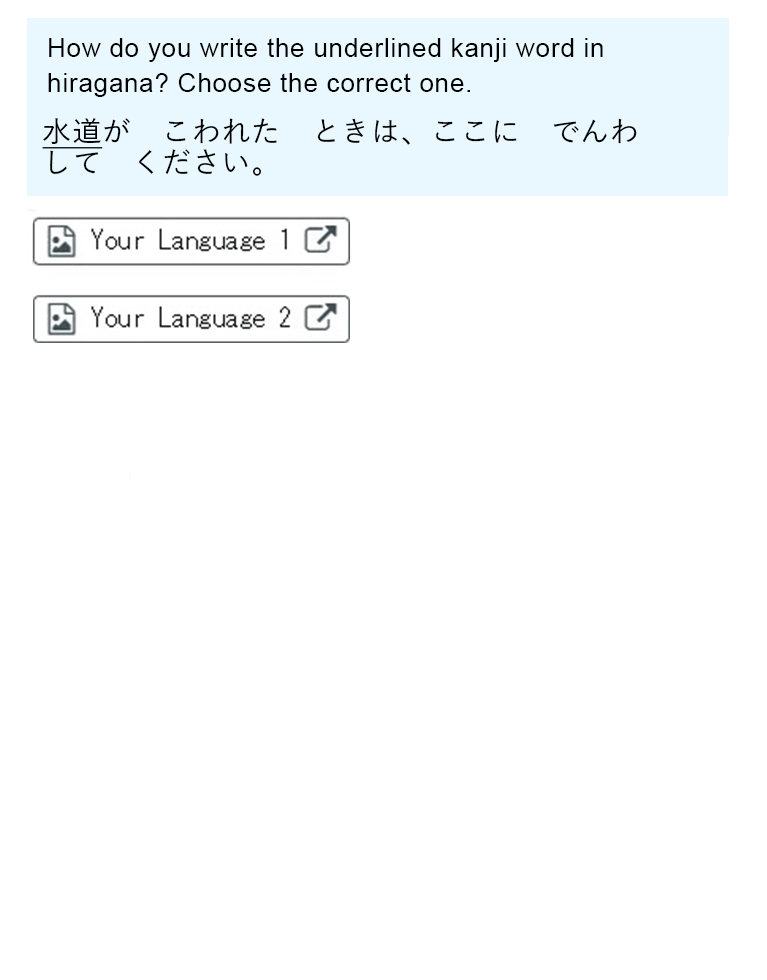Click the second sentence line して ください。
The width and height of the screenshot is (767, 980).
pyautogui.click(x=156, y=164)
